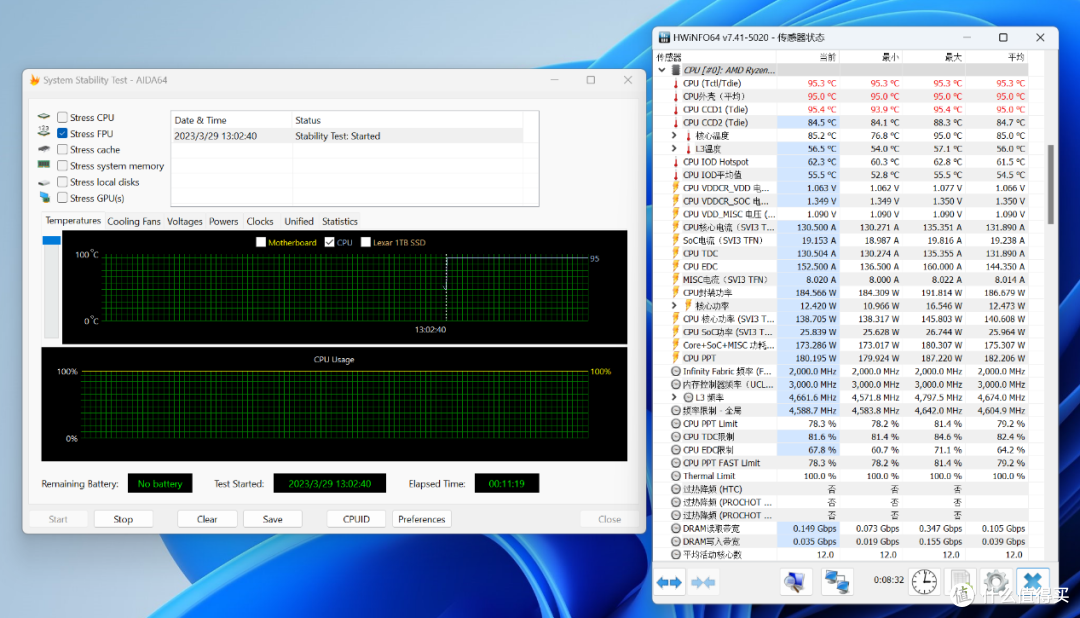This screenshot has height=618, width=1080.
Task: Select the Stability Test: Started log row
Action: [x=347, y=136]
